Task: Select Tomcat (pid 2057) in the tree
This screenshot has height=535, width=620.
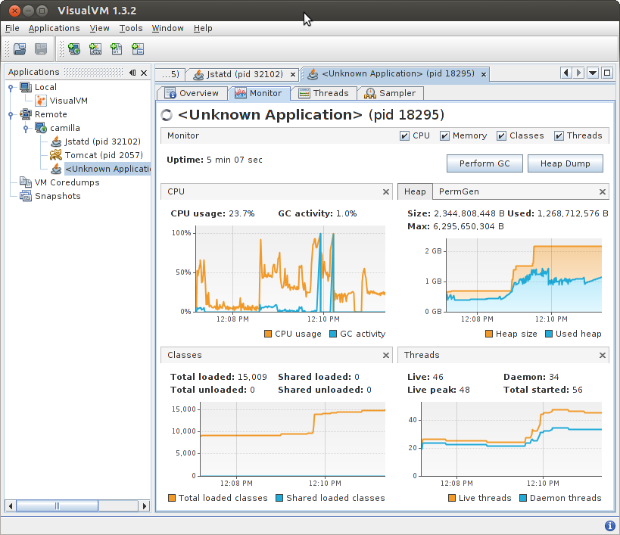Action: click(x=98, y=155)
